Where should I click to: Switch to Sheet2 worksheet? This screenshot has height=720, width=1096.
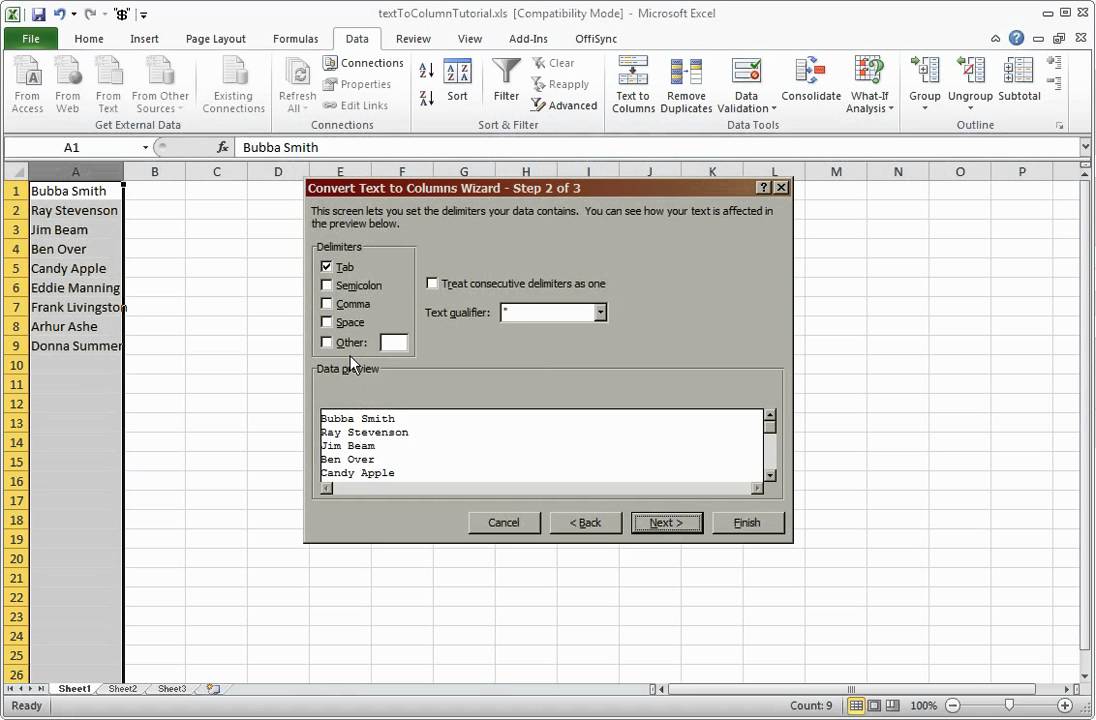coord(122,689)
